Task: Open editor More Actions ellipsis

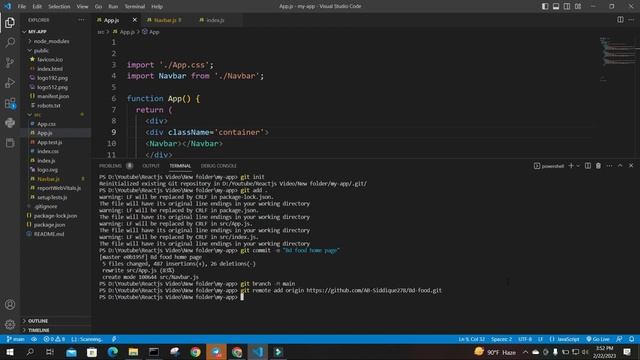Action: point(631,20)
